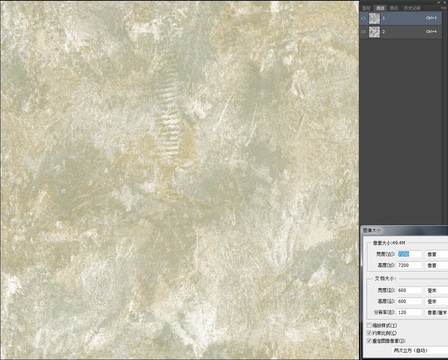Select channel 1 thumbnail
This screenshot has height=360, width=448.
pyautogui.click(x=374, y=18)
